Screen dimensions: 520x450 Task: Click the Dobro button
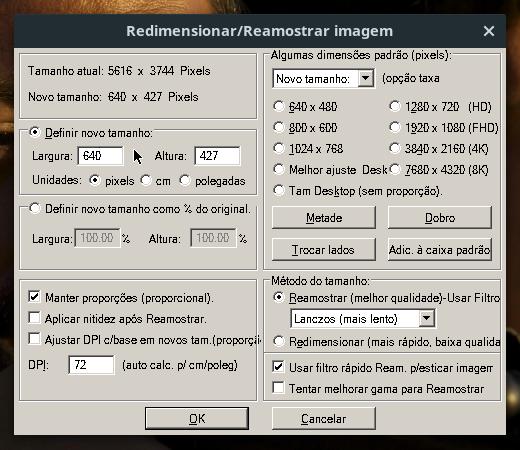440,218
